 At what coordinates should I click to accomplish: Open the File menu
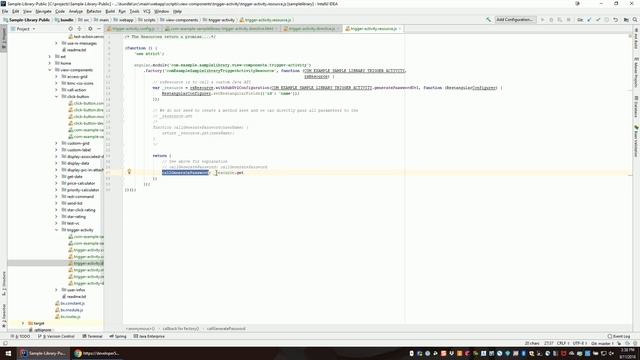tap(5, 11)
